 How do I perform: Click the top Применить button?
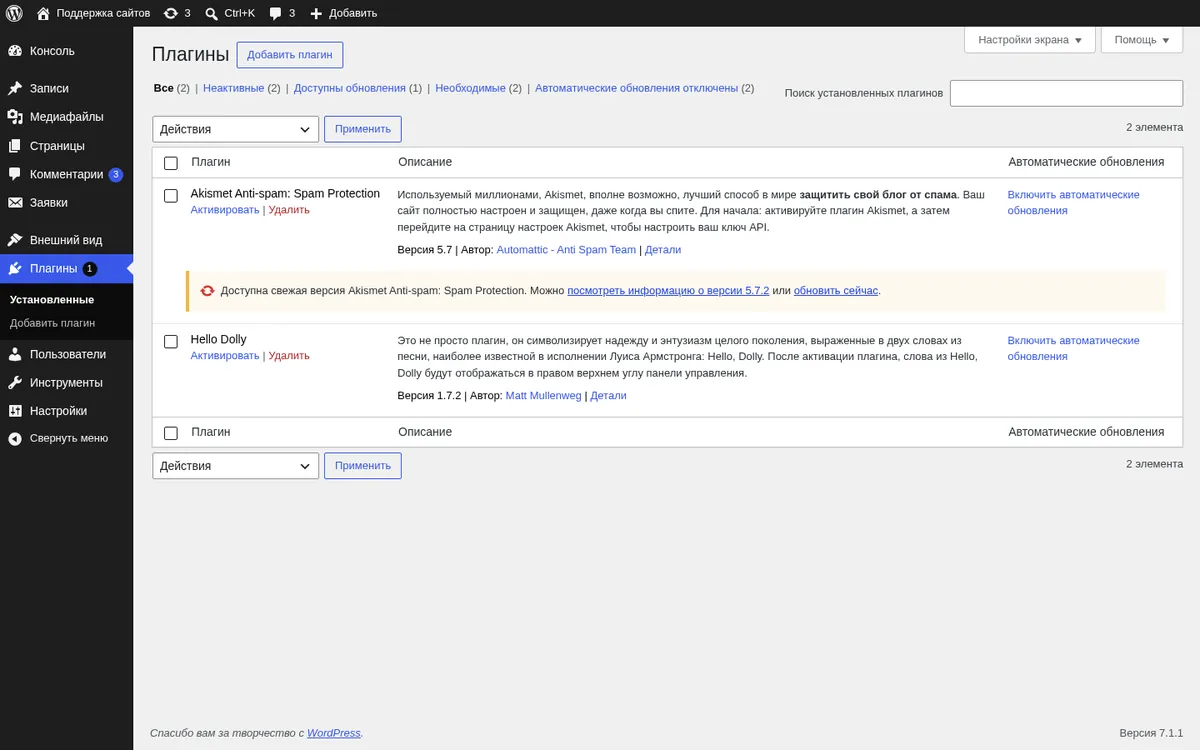(x=363, y=129)
